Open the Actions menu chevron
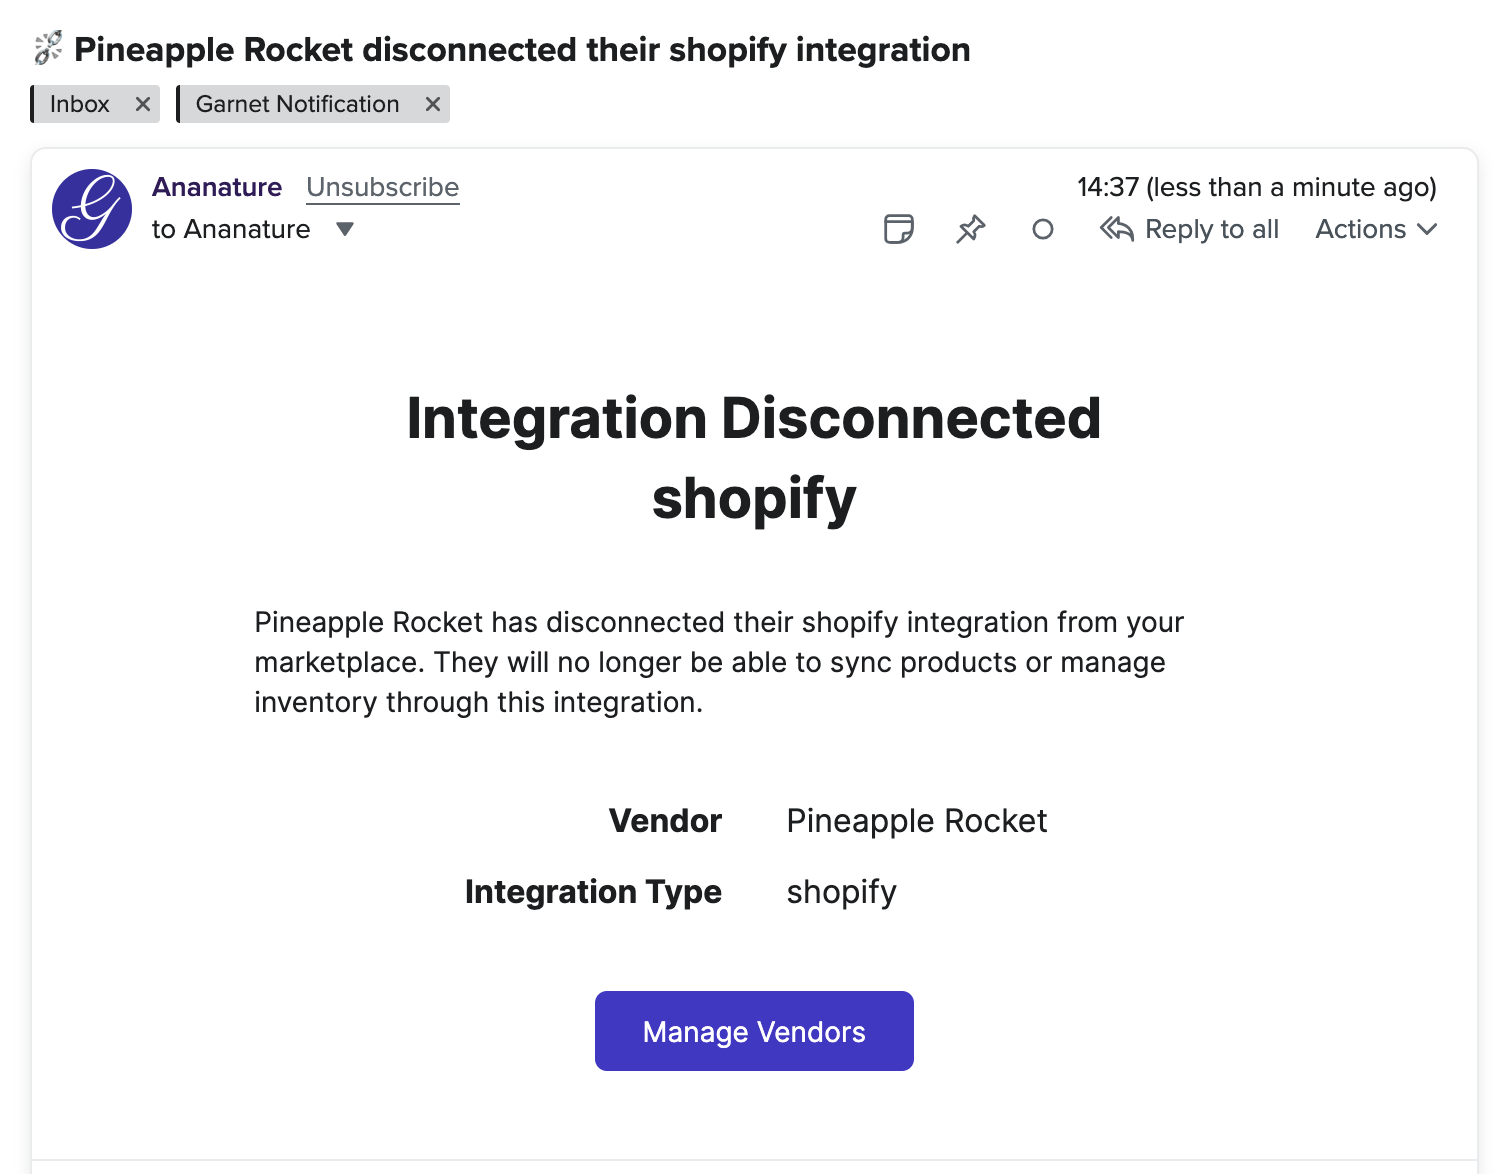 click(x=1426, y=229)
